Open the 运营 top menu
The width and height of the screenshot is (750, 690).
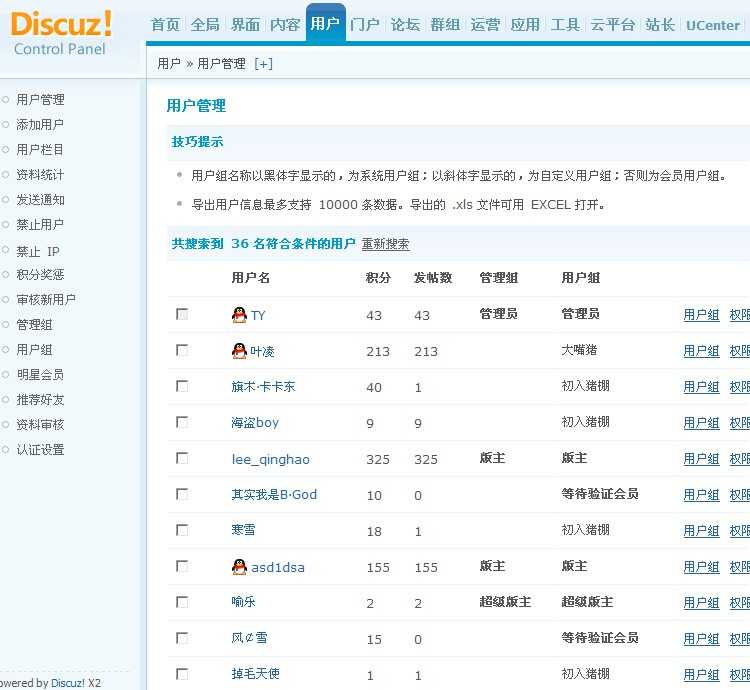click(485, 25)
